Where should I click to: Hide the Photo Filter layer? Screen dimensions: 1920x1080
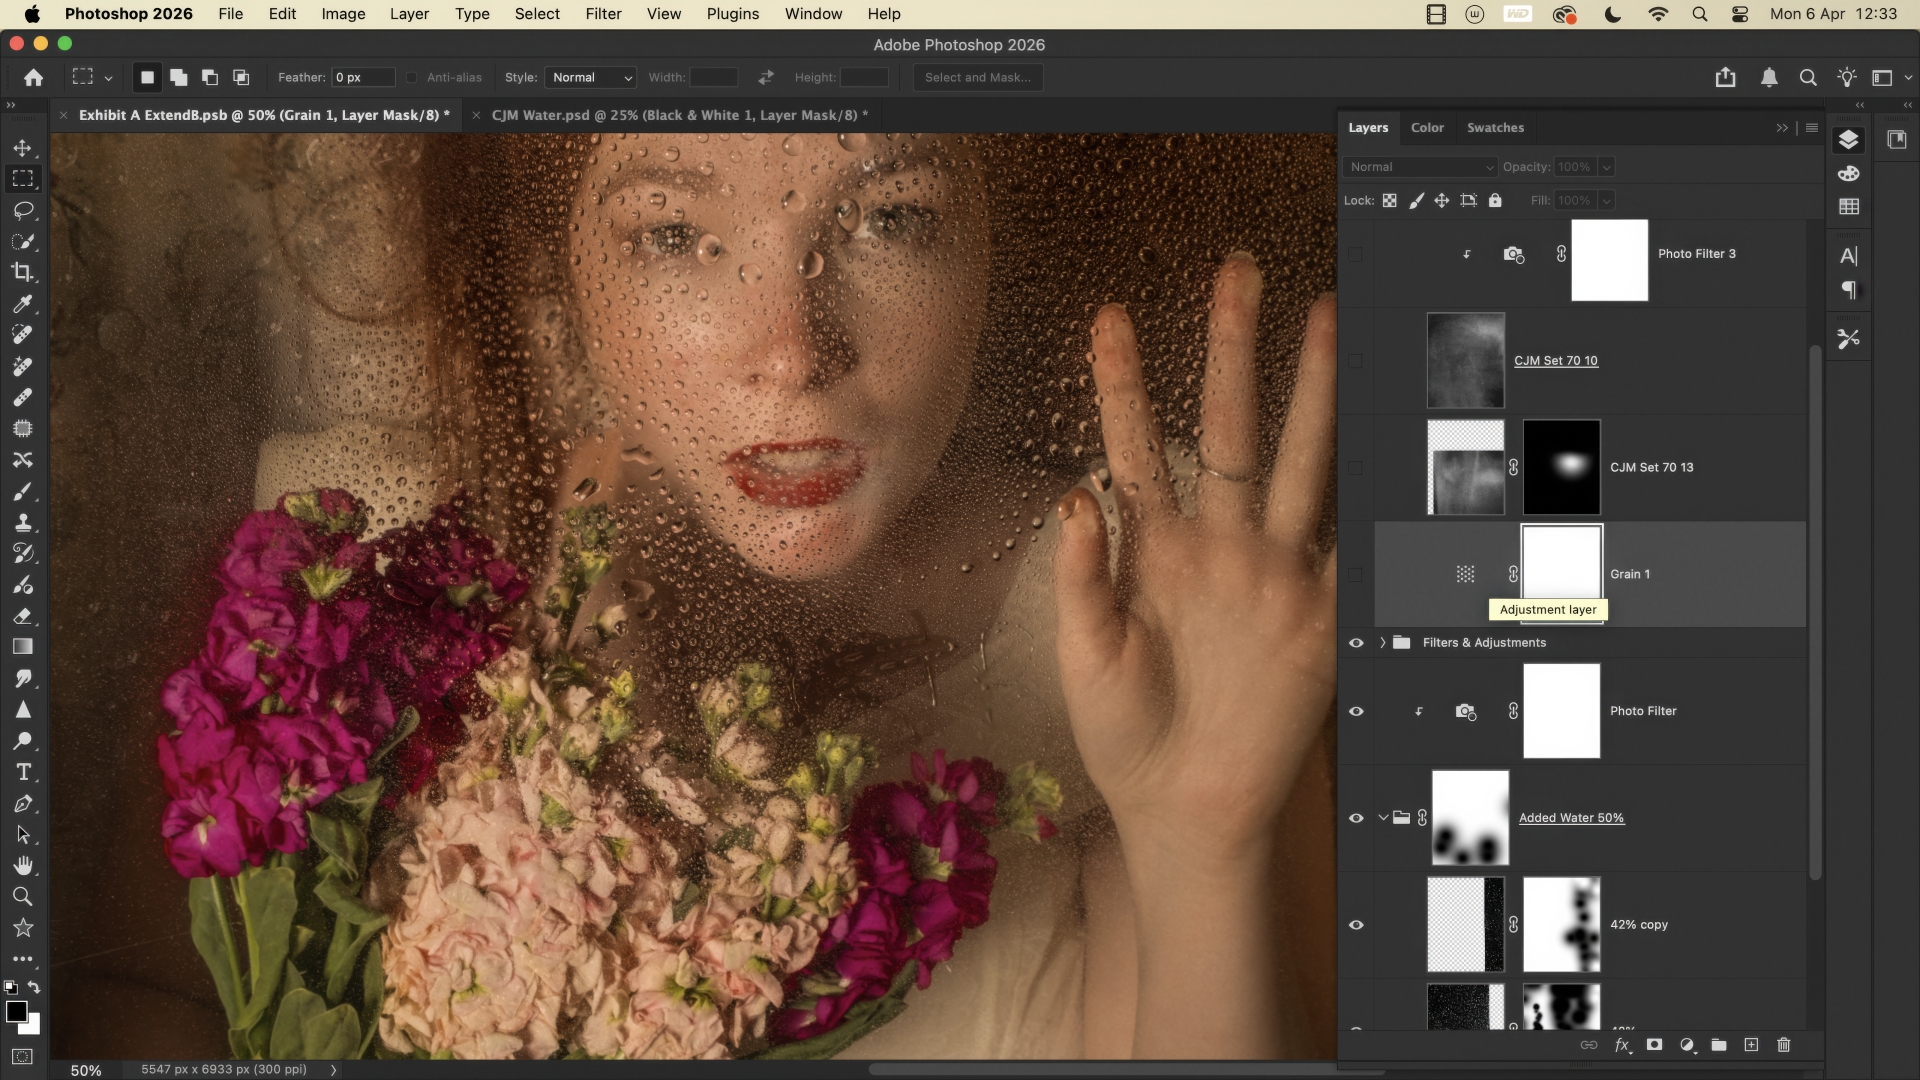tap(1356, 711)
